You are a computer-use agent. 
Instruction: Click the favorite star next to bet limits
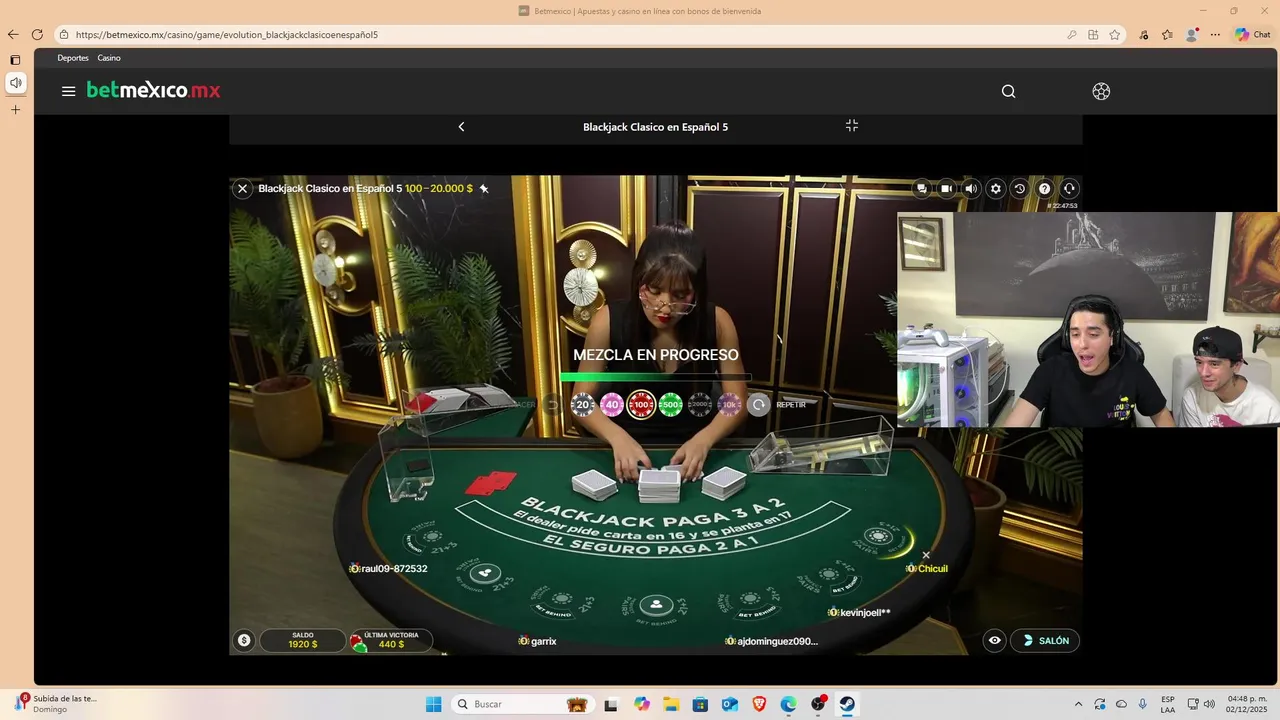coord(484,188)
